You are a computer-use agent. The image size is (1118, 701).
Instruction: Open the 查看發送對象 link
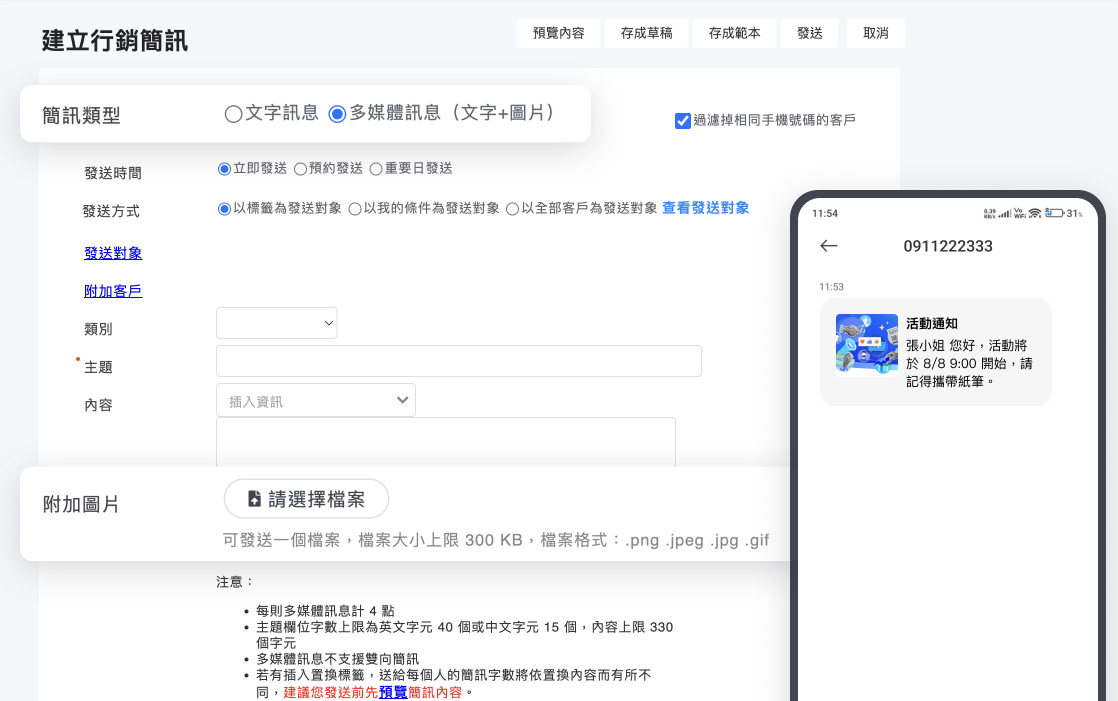[x=705, y=208]
